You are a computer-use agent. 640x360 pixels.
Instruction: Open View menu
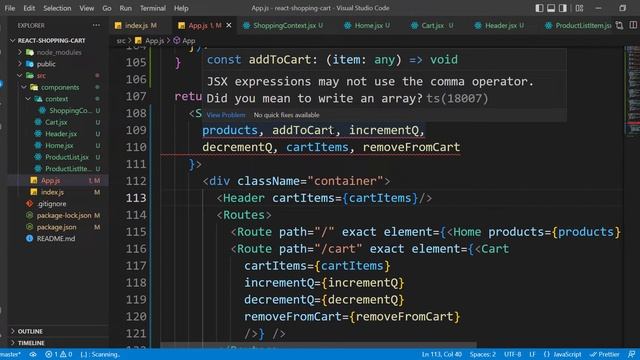click(87, 8)
